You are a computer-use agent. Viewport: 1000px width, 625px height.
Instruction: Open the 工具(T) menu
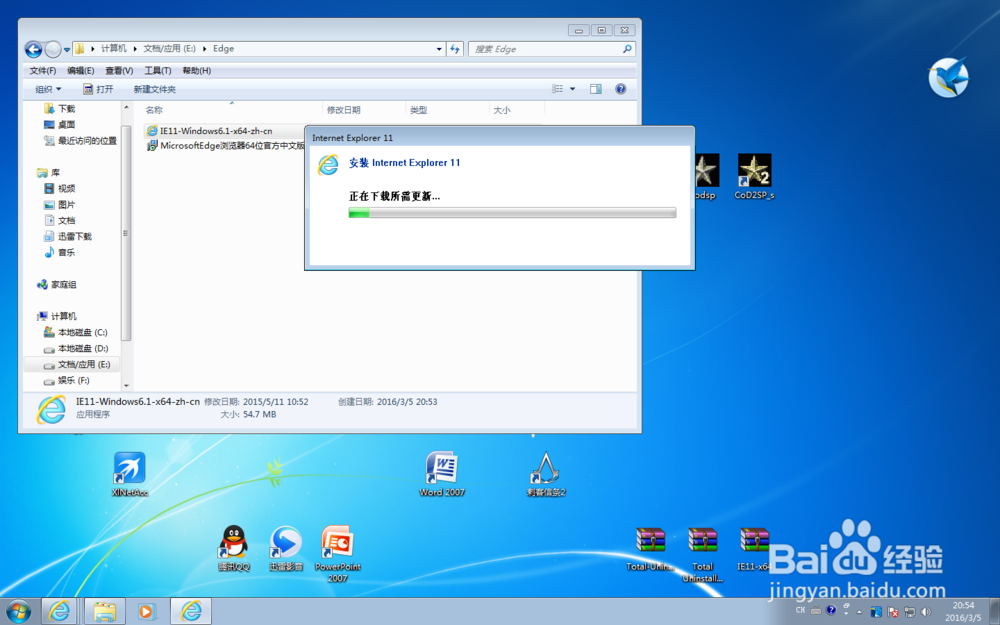point(158,71)
